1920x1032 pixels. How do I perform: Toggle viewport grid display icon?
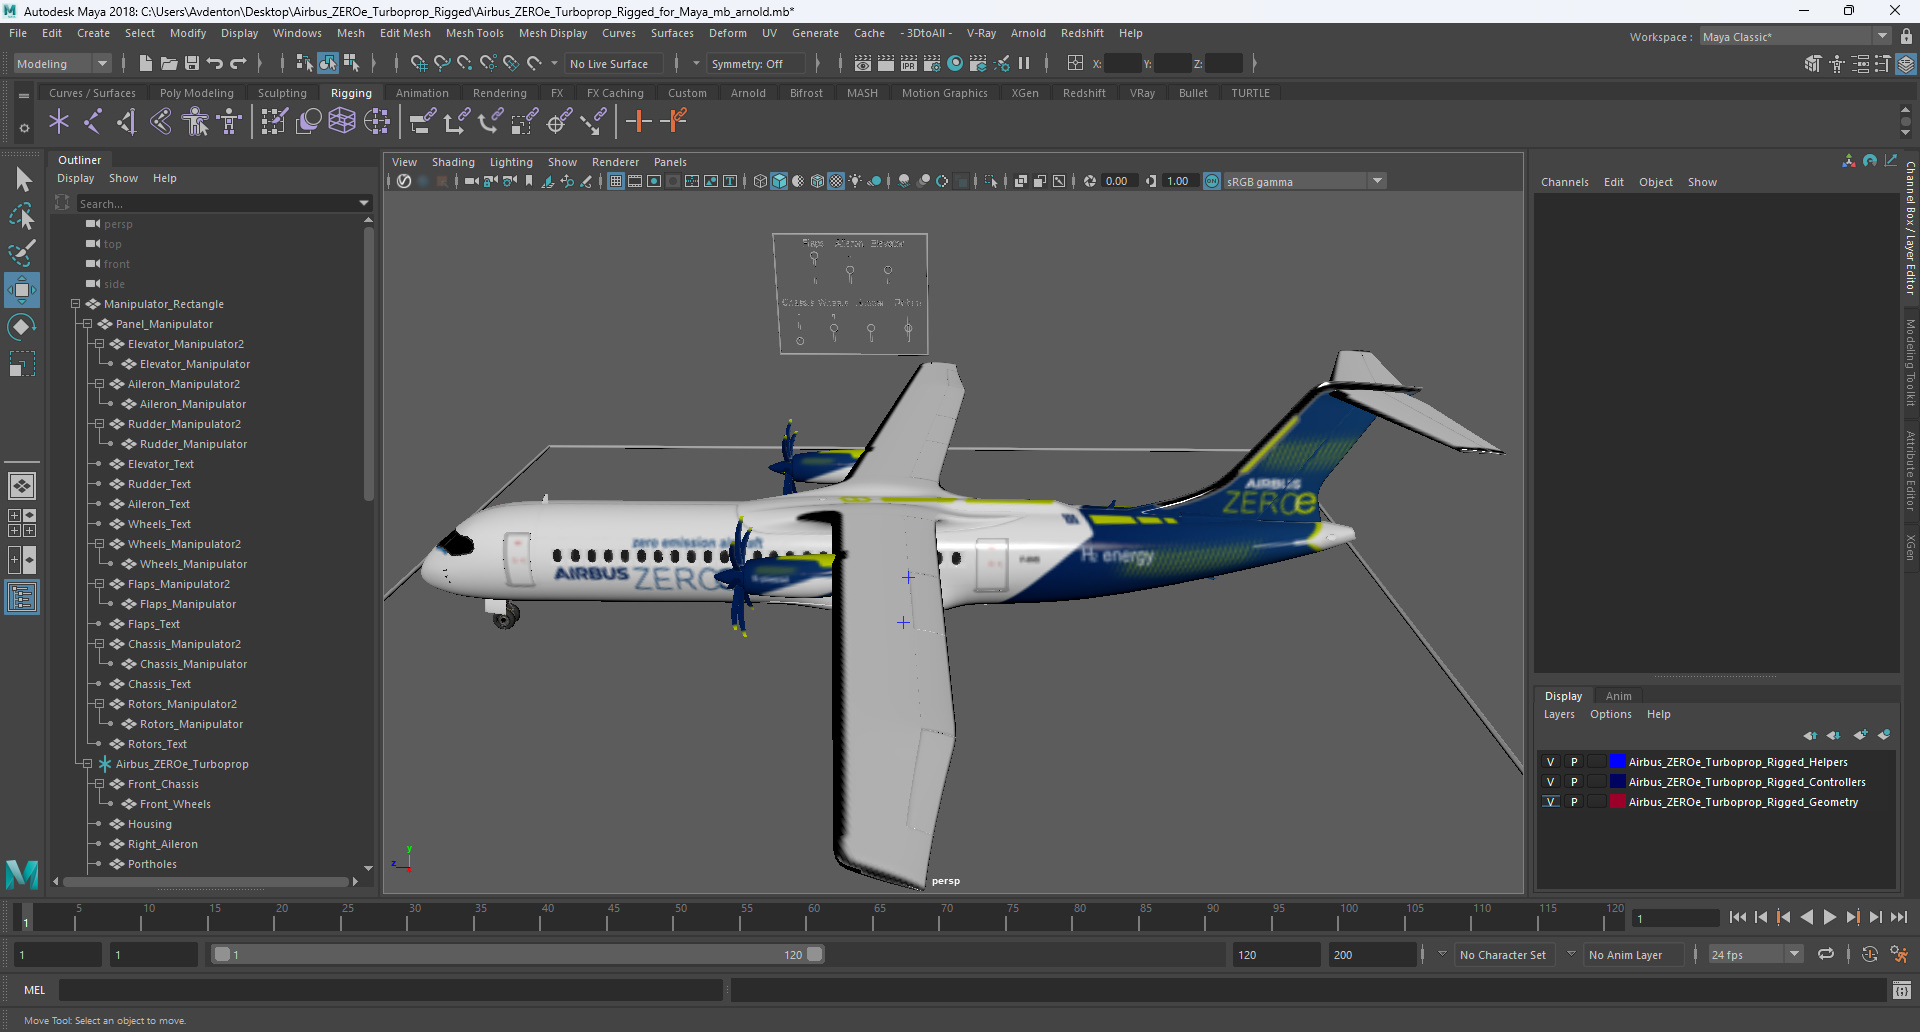[616, 181]
